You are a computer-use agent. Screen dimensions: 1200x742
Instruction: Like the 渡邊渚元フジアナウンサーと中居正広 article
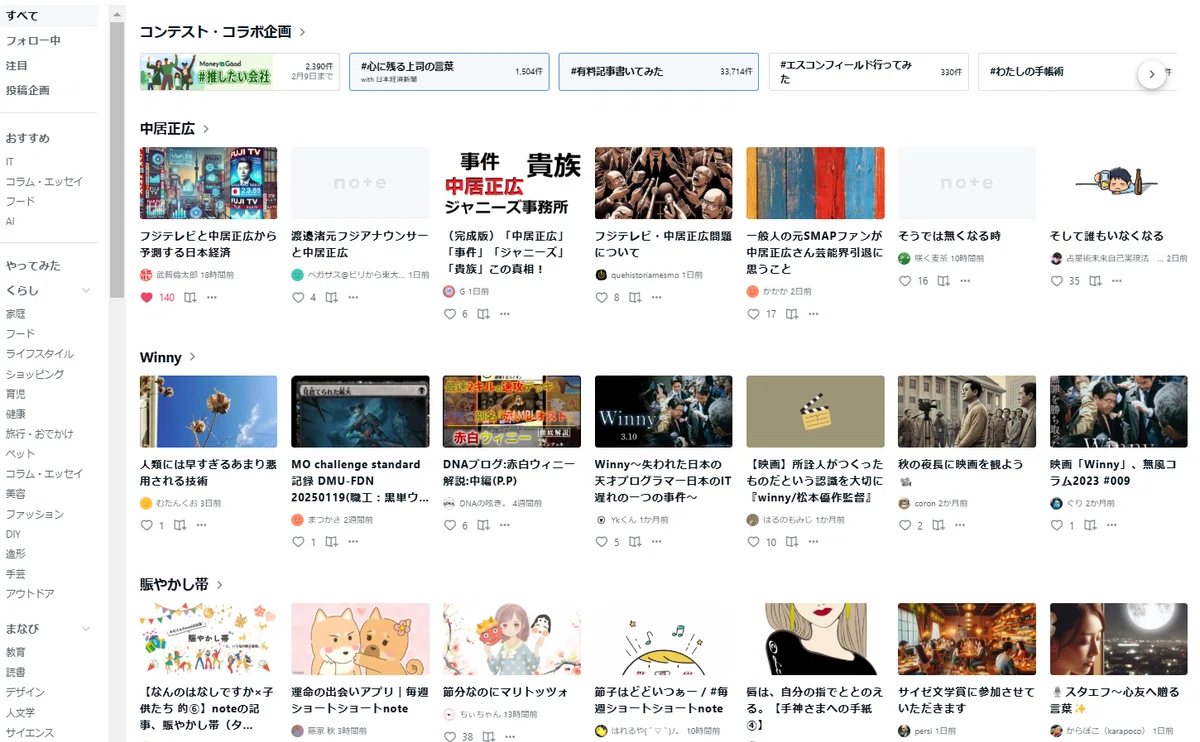(x=298, y=297)
